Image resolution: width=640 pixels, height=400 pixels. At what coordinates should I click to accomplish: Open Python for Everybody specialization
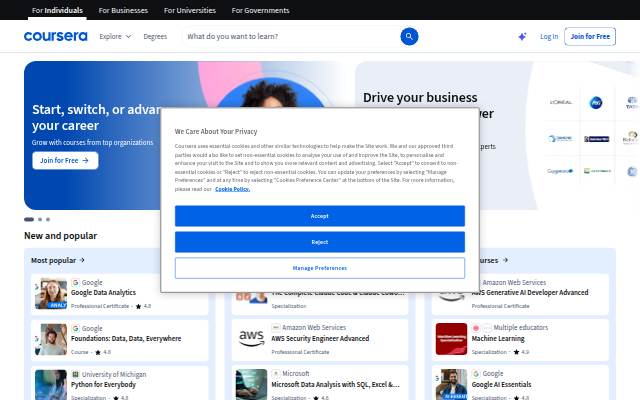[x=103, y=384]
